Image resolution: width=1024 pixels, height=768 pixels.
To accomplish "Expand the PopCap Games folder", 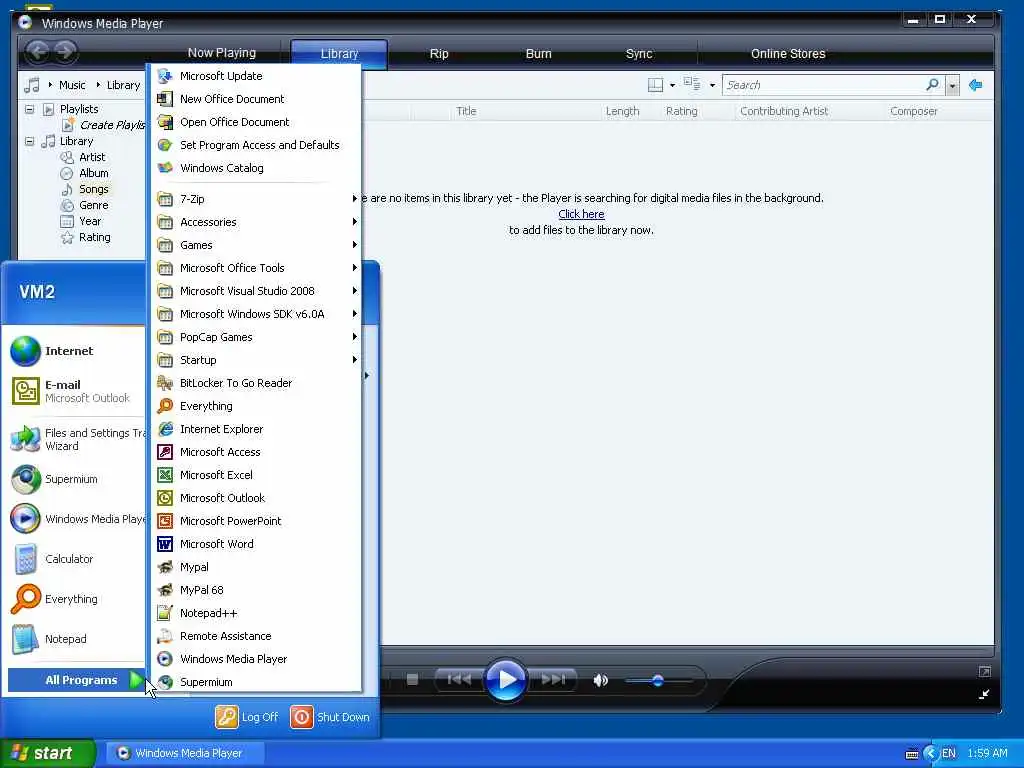I will coord(256,337).
